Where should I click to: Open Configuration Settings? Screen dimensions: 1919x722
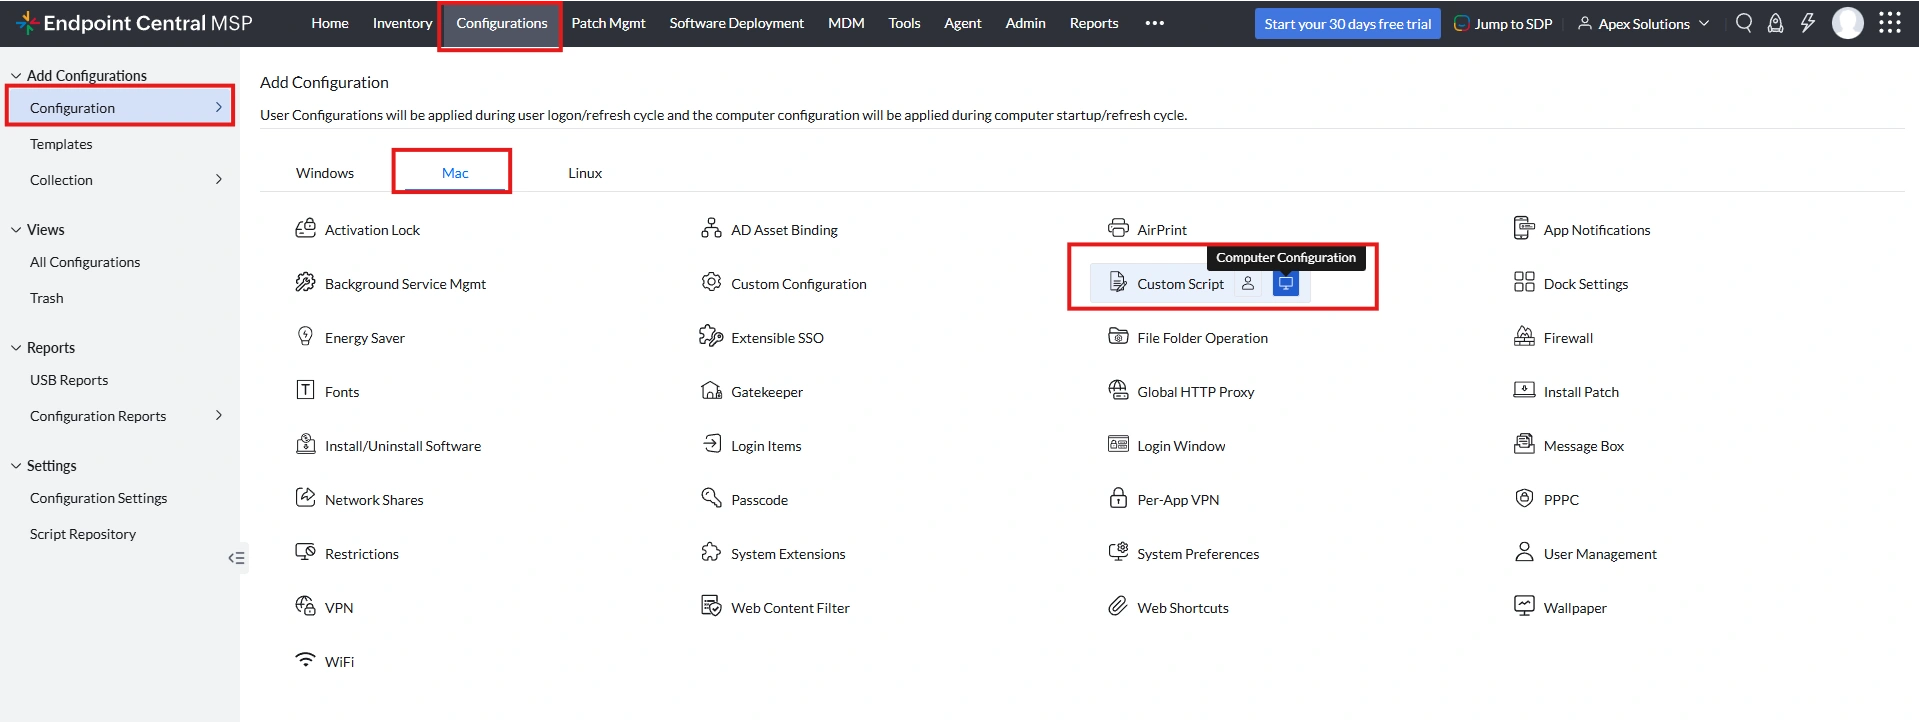click(98, 498)
